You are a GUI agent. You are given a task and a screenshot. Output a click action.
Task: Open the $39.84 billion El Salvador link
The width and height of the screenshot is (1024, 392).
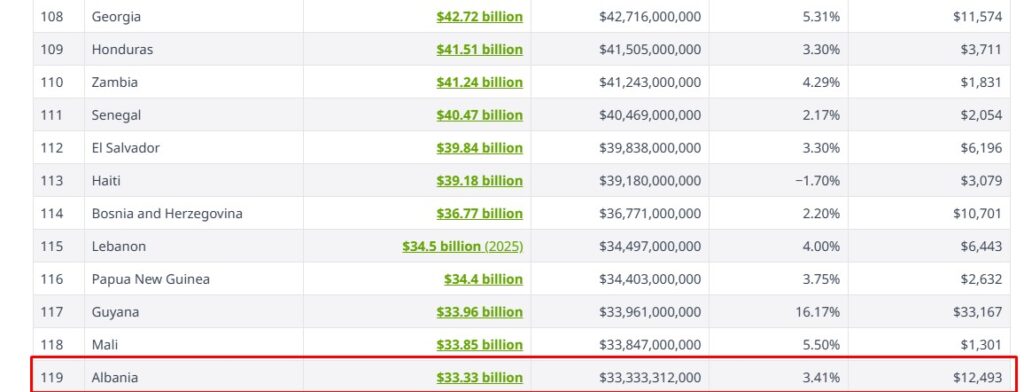tap(479, 148)
